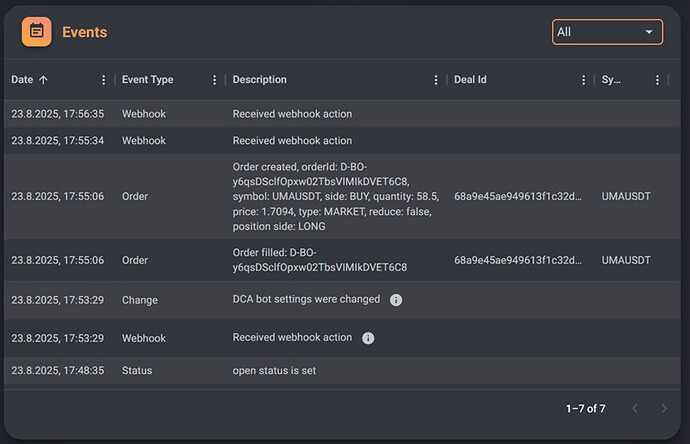
Task: Sort by the Deal Id column header
Action: [x=473, y=80]
